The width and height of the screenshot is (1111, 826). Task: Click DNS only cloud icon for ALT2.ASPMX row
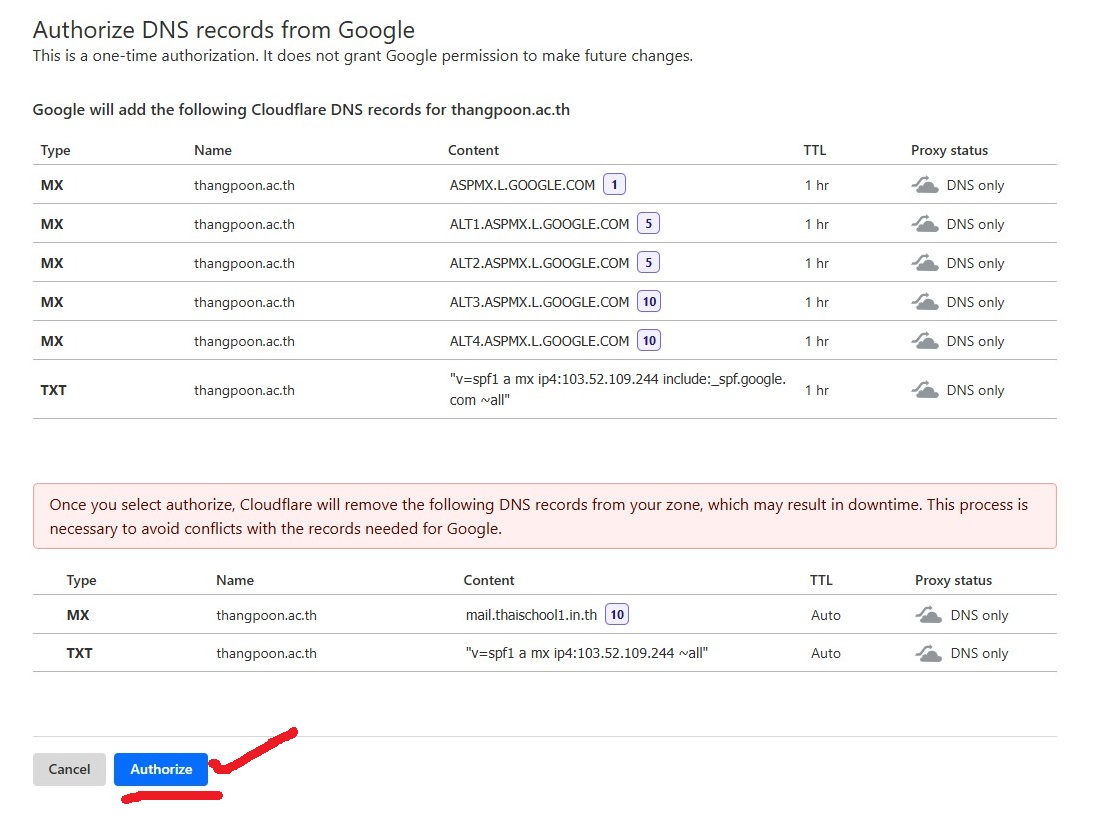click(x=925, y=263)
